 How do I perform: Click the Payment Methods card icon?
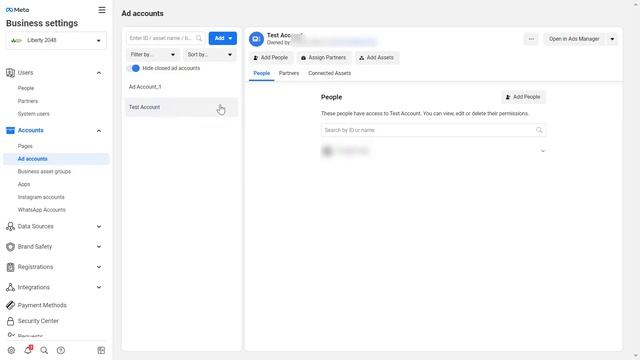pyautogui.click(x=10, y=305)
